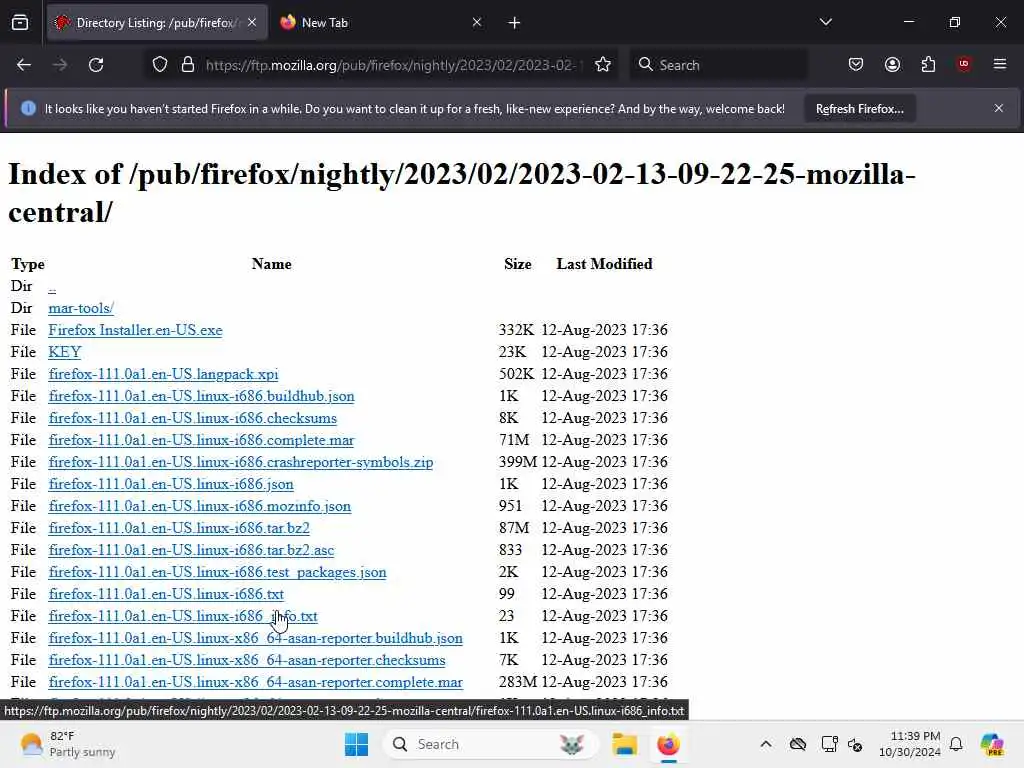Click Firefox icon in taskbar
This screenshot has width=1024, height=768.
(668, 744)
